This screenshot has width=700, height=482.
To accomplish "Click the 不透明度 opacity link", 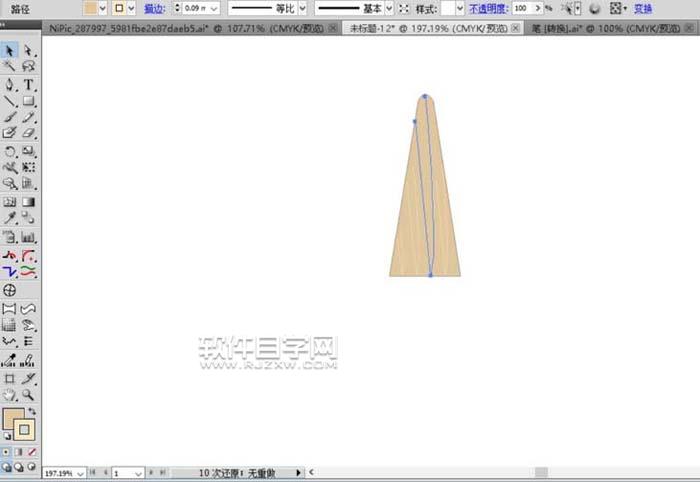I will pos(488,8).
